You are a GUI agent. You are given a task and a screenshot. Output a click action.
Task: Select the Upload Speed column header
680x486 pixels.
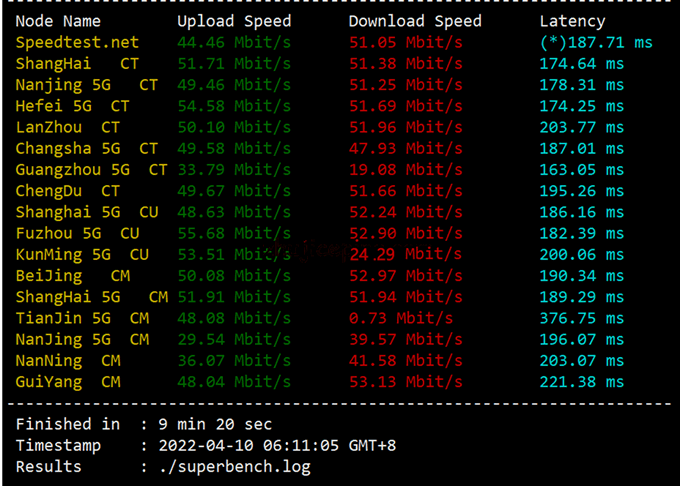(234, 21)
